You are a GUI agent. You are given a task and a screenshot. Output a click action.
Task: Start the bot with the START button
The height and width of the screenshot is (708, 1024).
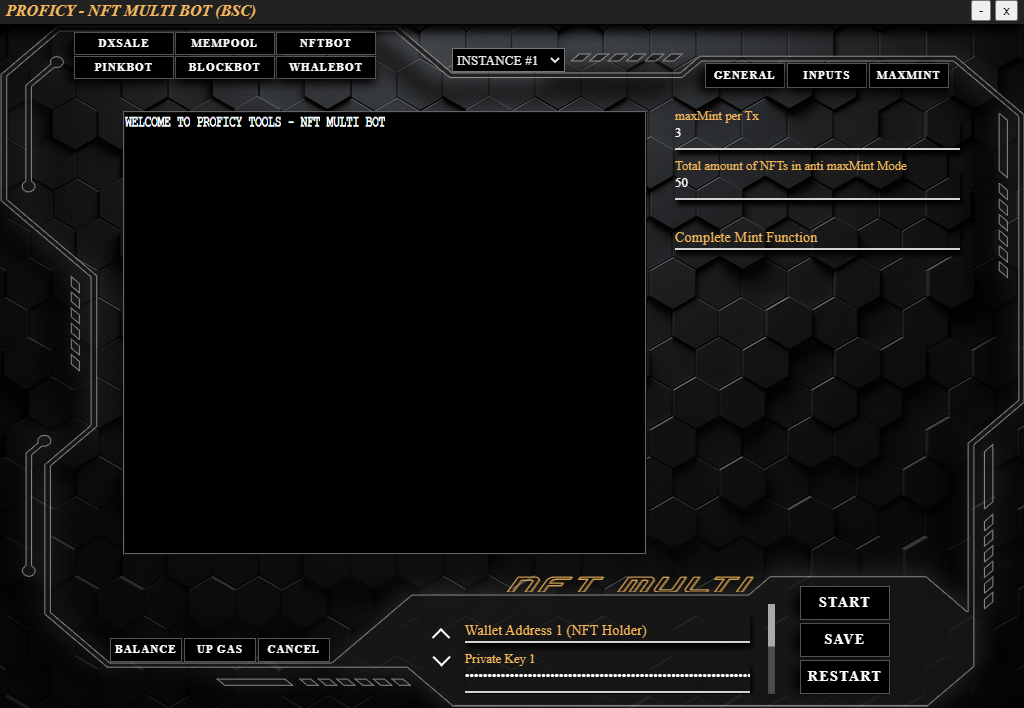coord(844,602)
